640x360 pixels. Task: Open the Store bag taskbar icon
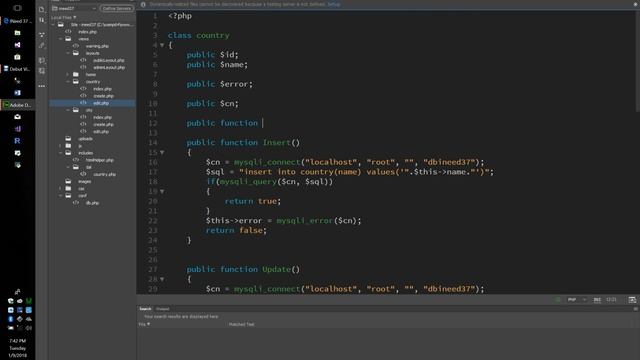[x=17, y=57]
